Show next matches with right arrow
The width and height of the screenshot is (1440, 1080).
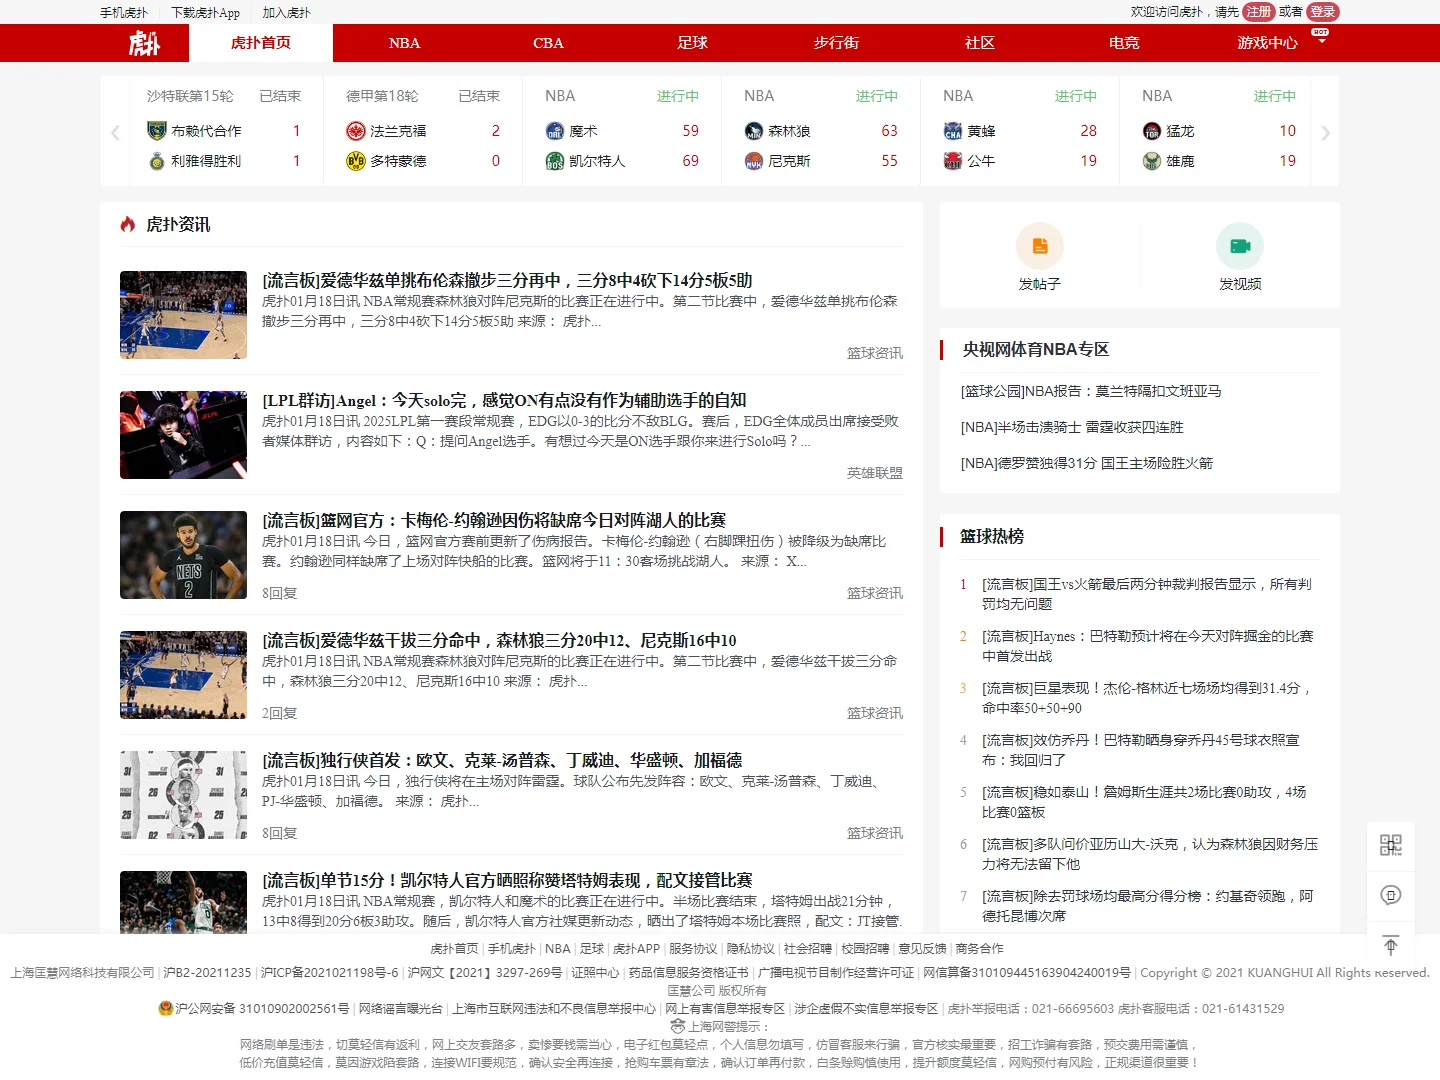point(1325,132)
